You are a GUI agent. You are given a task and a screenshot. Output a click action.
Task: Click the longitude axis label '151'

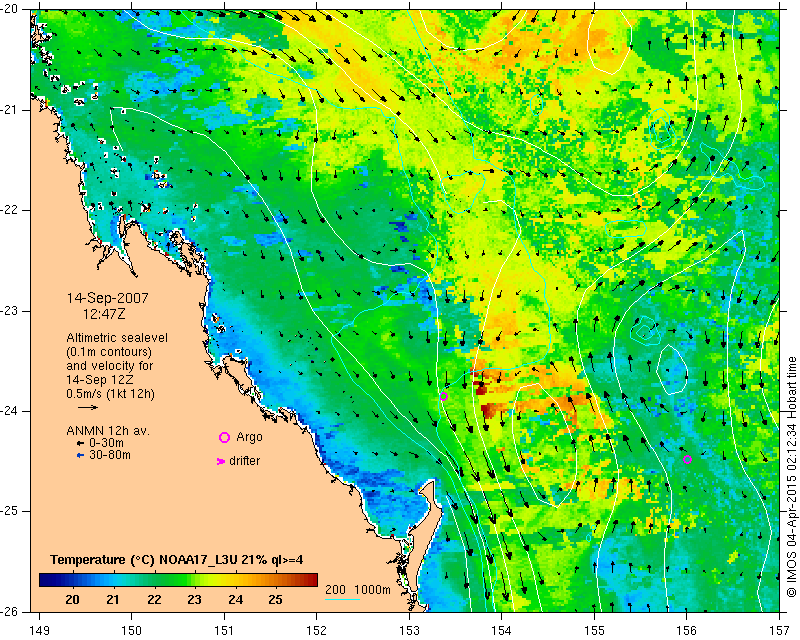pyautogui.click(x=224, y=631)
